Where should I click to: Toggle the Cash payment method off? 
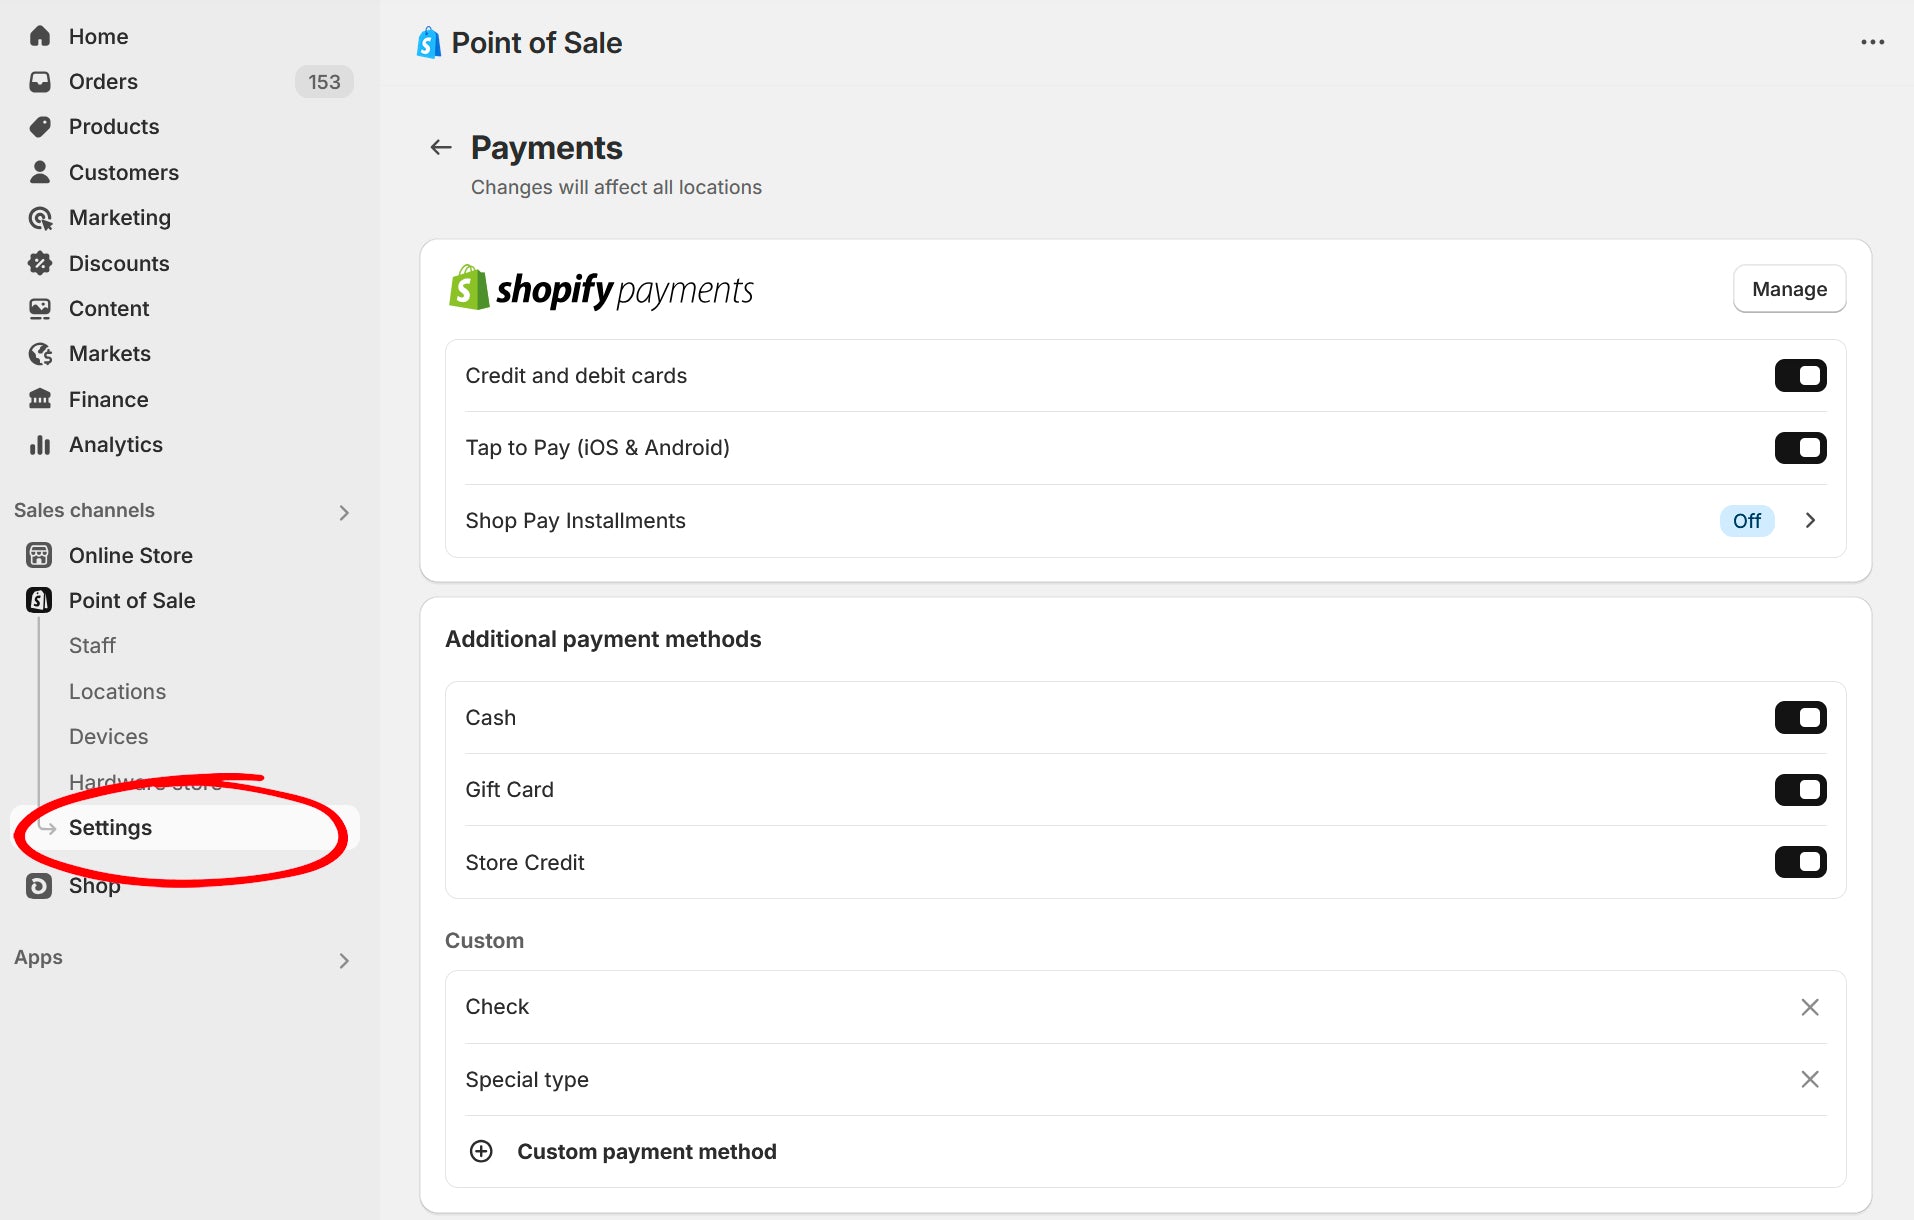coord(1800,718)
